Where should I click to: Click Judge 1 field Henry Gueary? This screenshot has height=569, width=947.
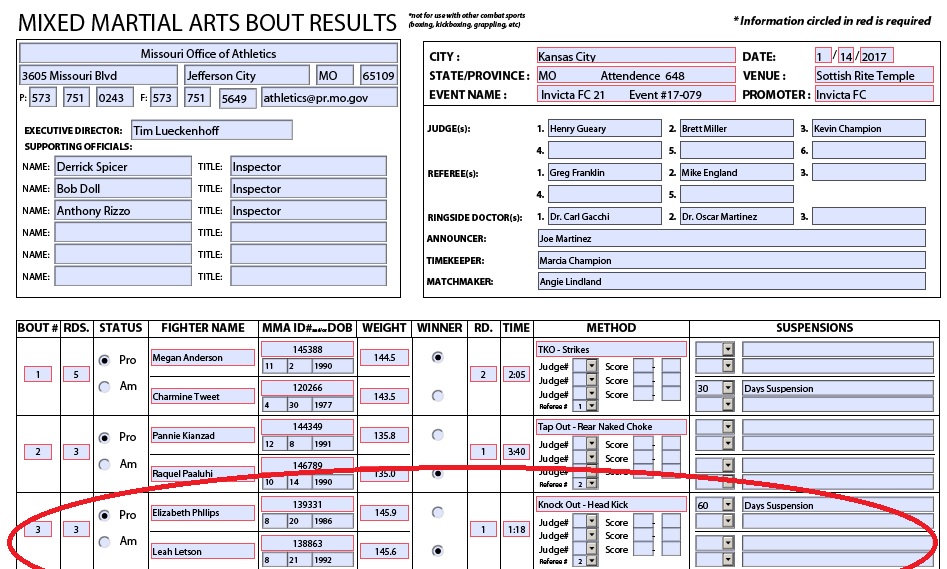[x=605, y=128]
